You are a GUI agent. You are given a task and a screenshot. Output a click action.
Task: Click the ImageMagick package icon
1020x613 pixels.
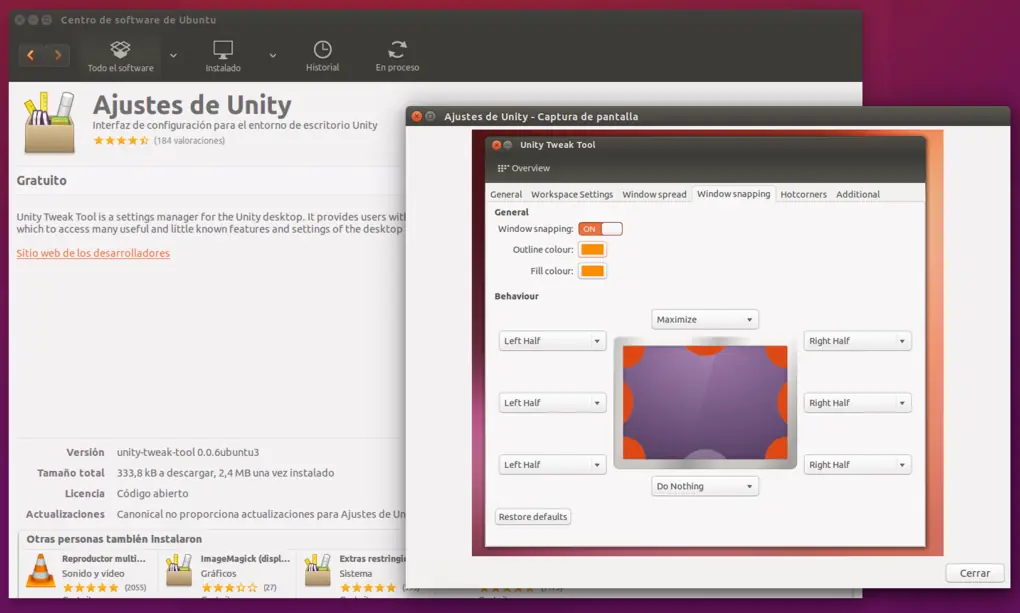tap(179, 570)
